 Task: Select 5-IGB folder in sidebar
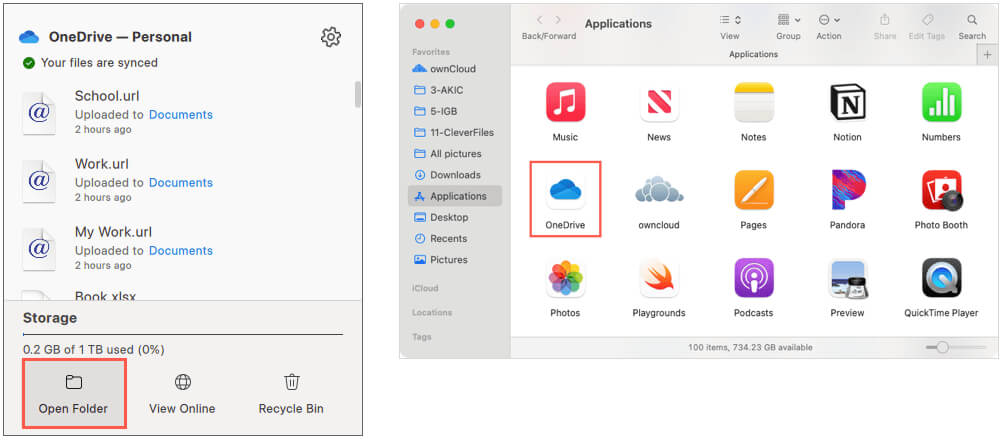(453, 111)
